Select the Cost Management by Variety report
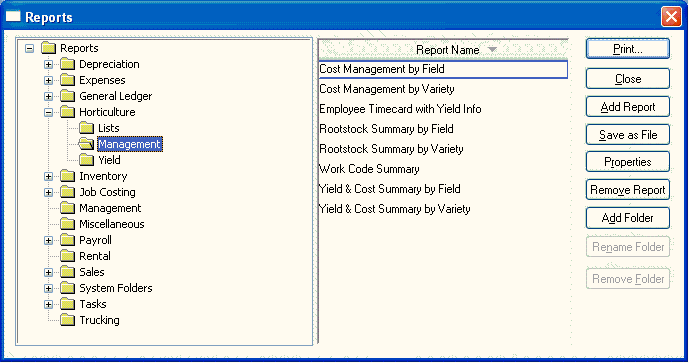Screen dimensions: 689x363 pyautogui.click(x=443, y=89)
